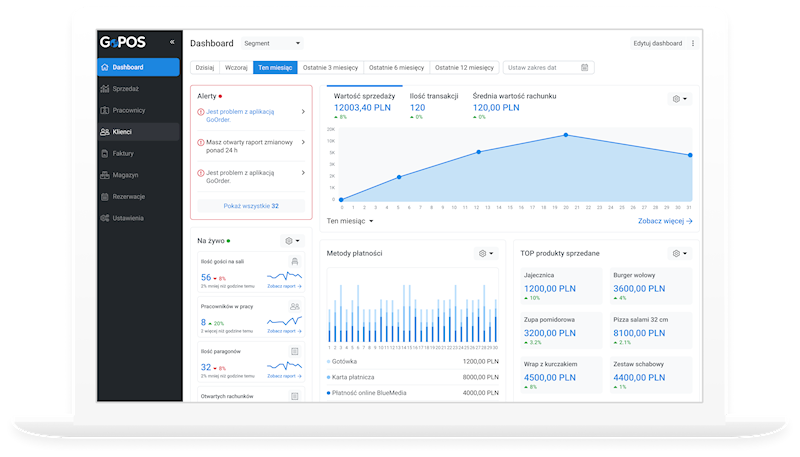Viewport: 800px width, 457px height.
Task: Switch to the Wczoraj tab
Action: [236, 67]
